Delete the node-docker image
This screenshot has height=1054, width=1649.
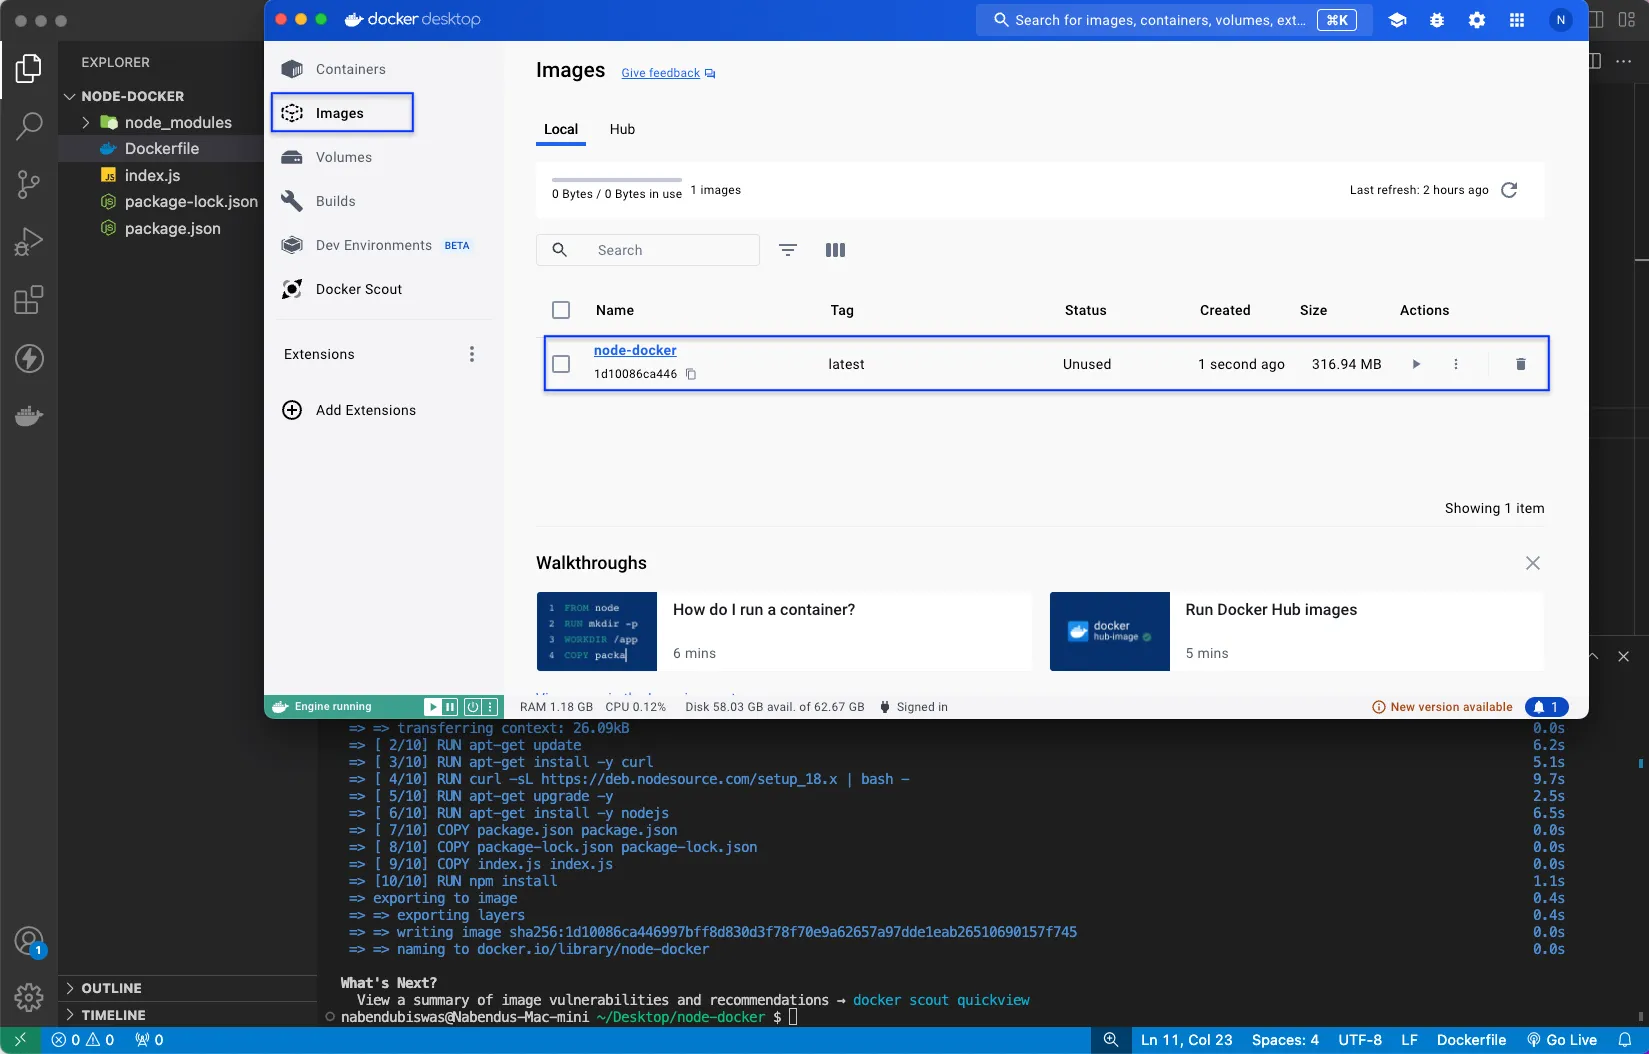1520,364
